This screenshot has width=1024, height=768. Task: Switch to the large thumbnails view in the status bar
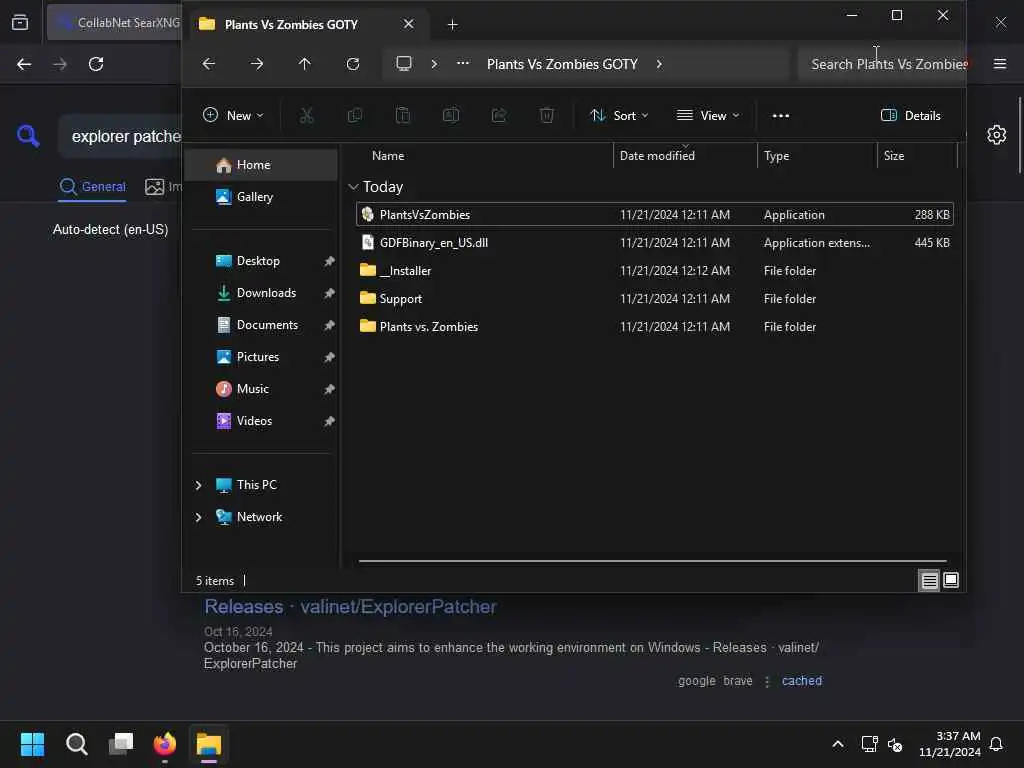click(951, 580)
